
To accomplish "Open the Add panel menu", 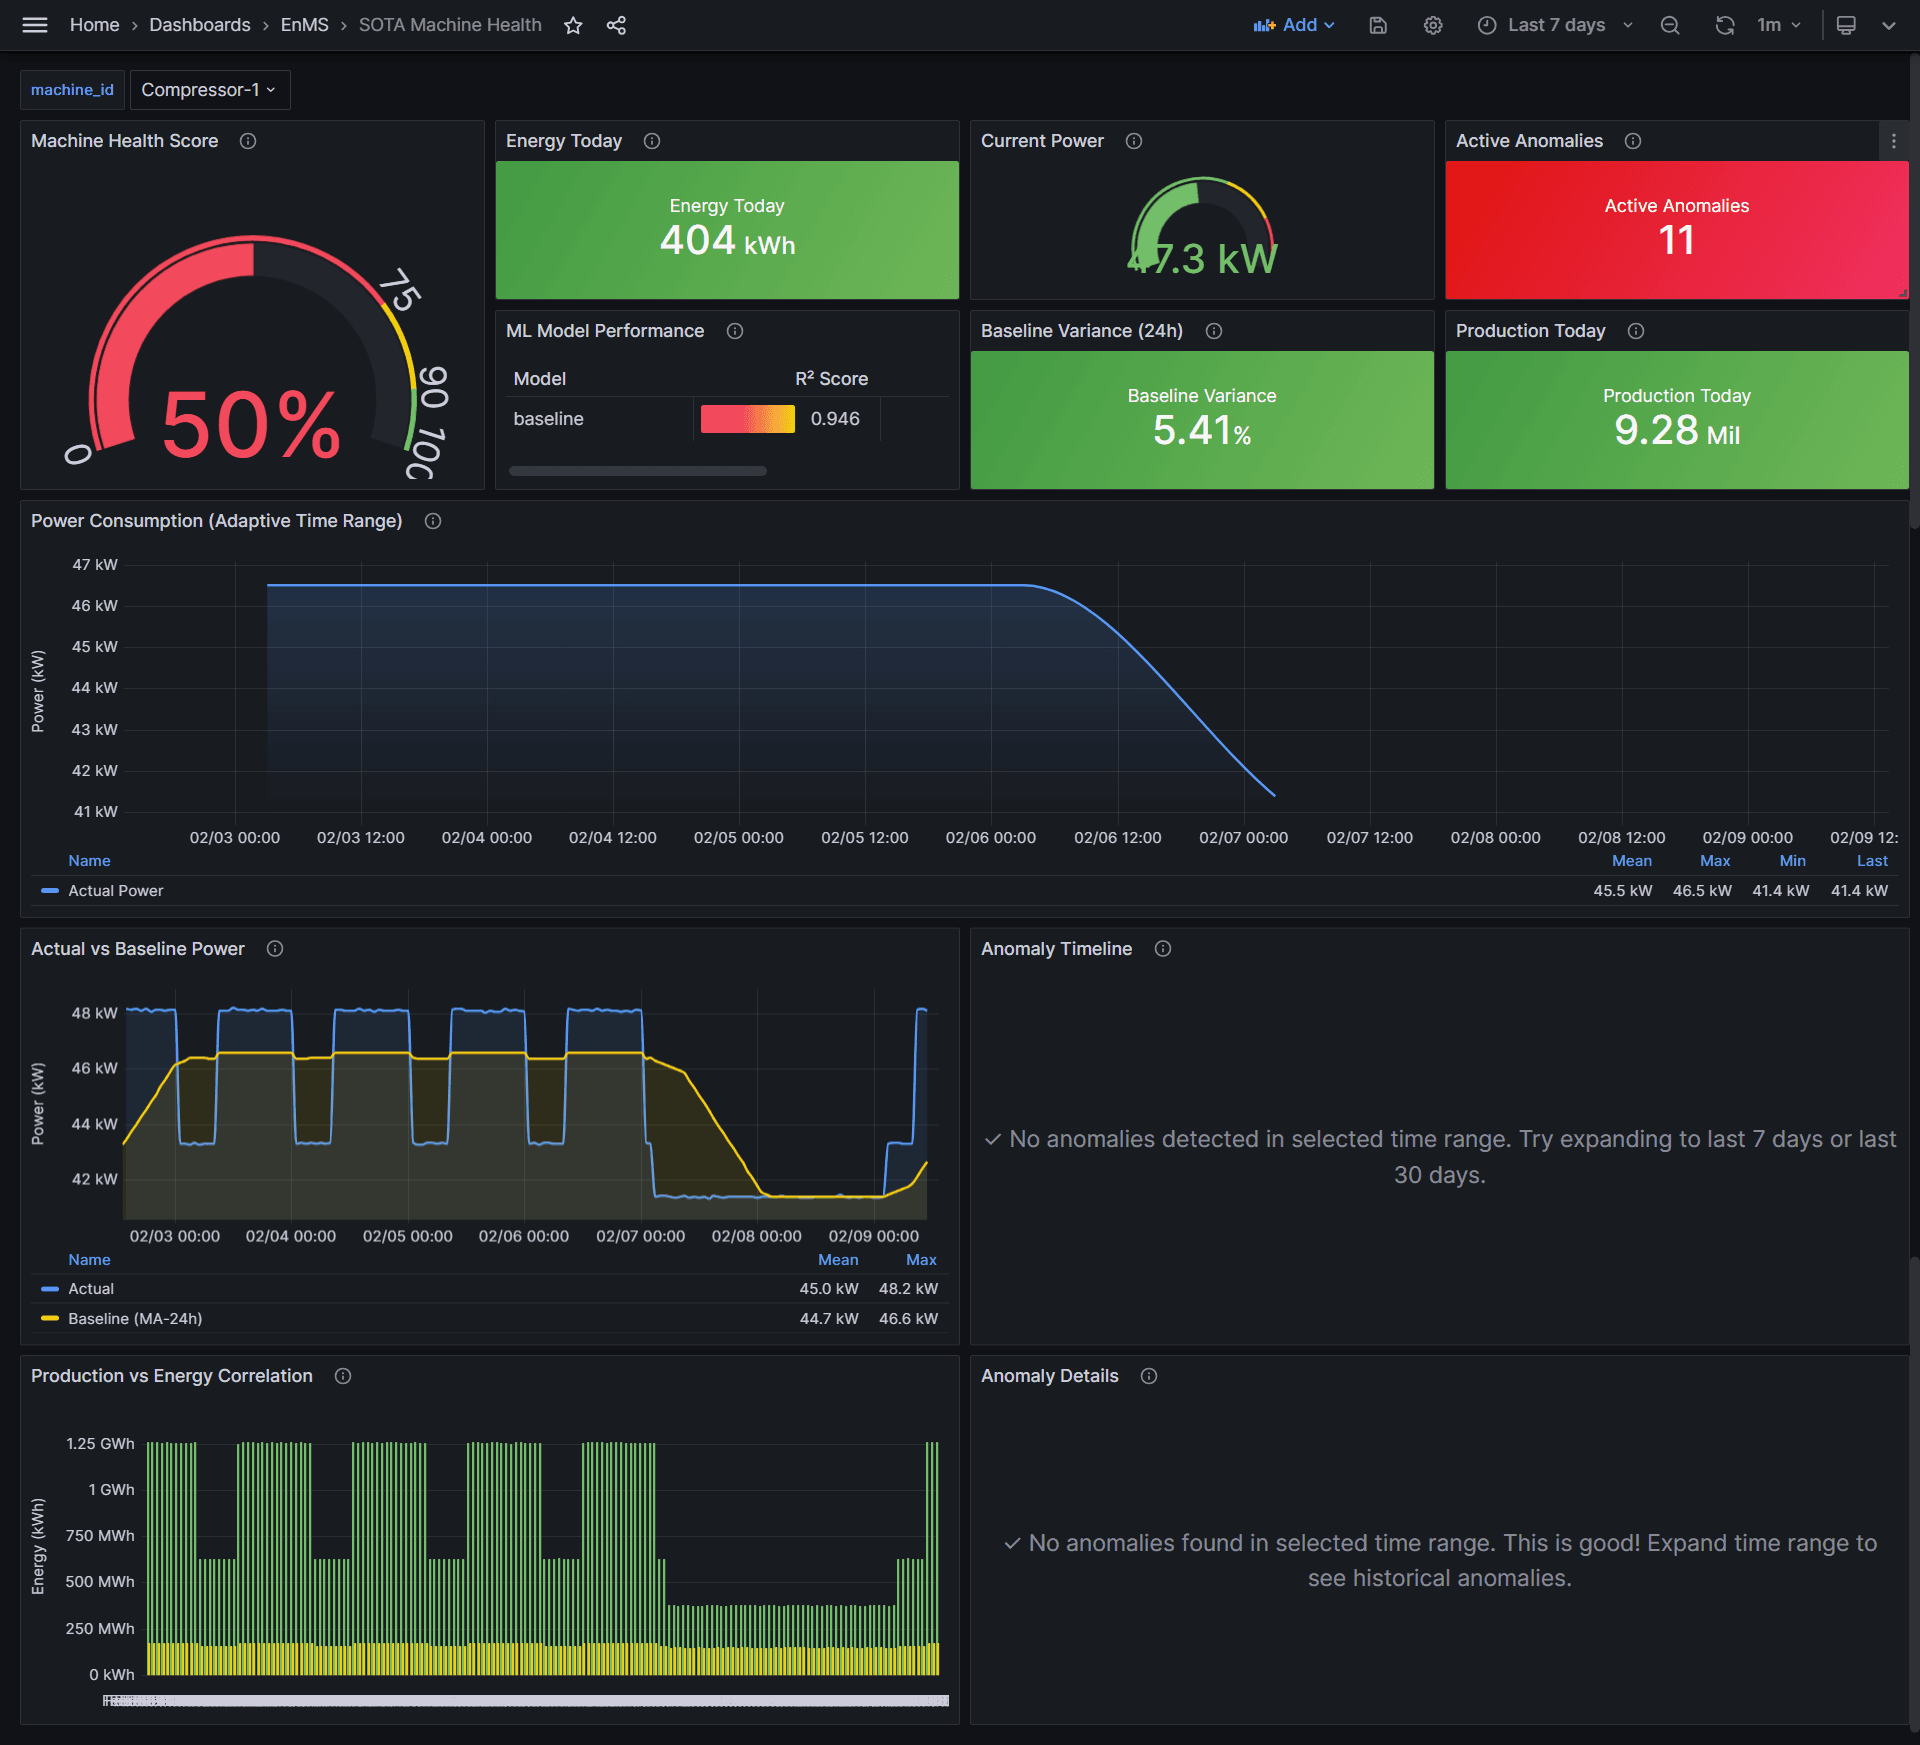I will pos(1295,25).
